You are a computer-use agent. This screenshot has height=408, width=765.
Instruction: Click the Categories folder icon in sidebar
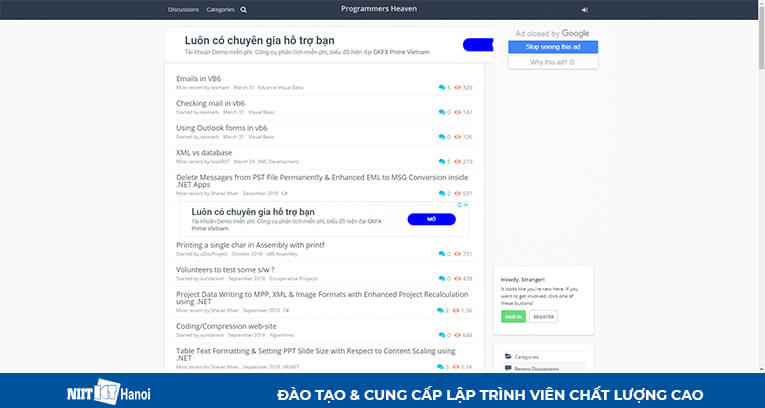tap(508, 357)
